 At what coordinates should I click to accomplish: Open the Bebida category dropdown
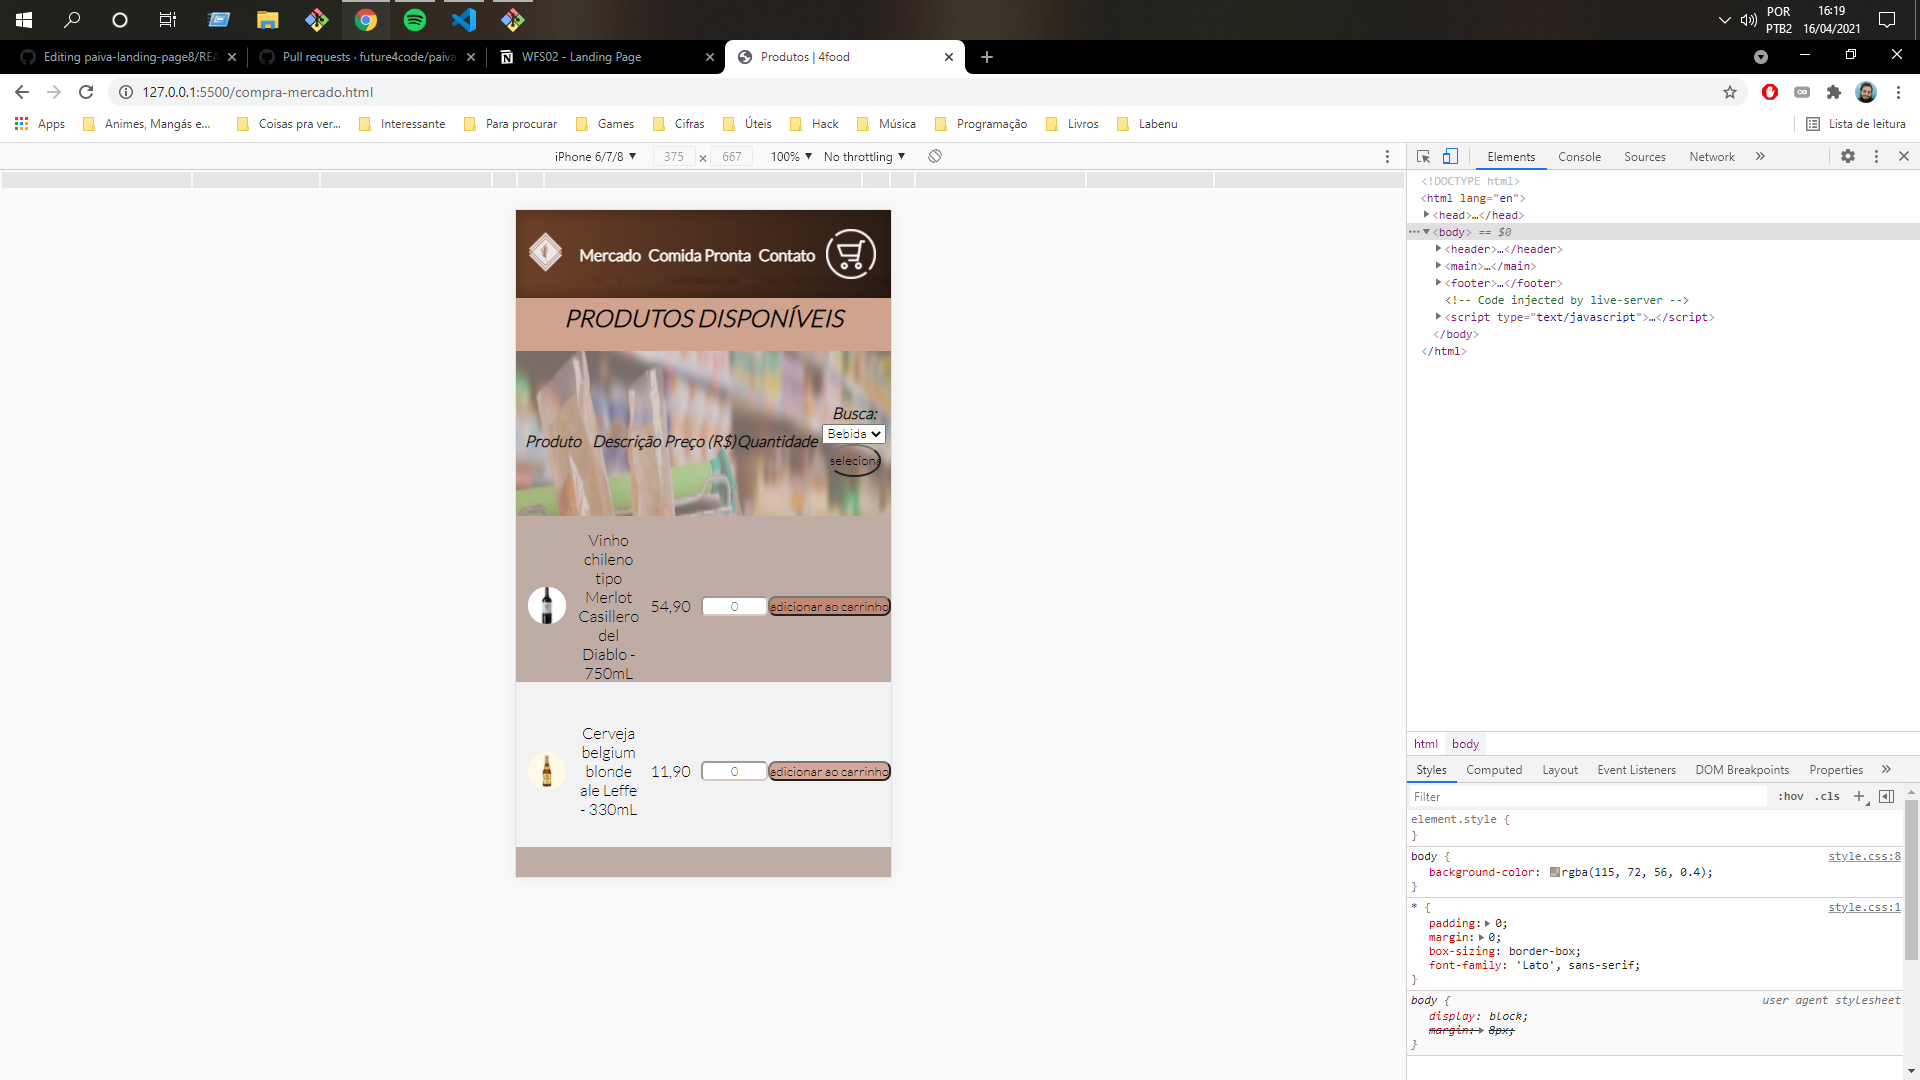point(854,434)
